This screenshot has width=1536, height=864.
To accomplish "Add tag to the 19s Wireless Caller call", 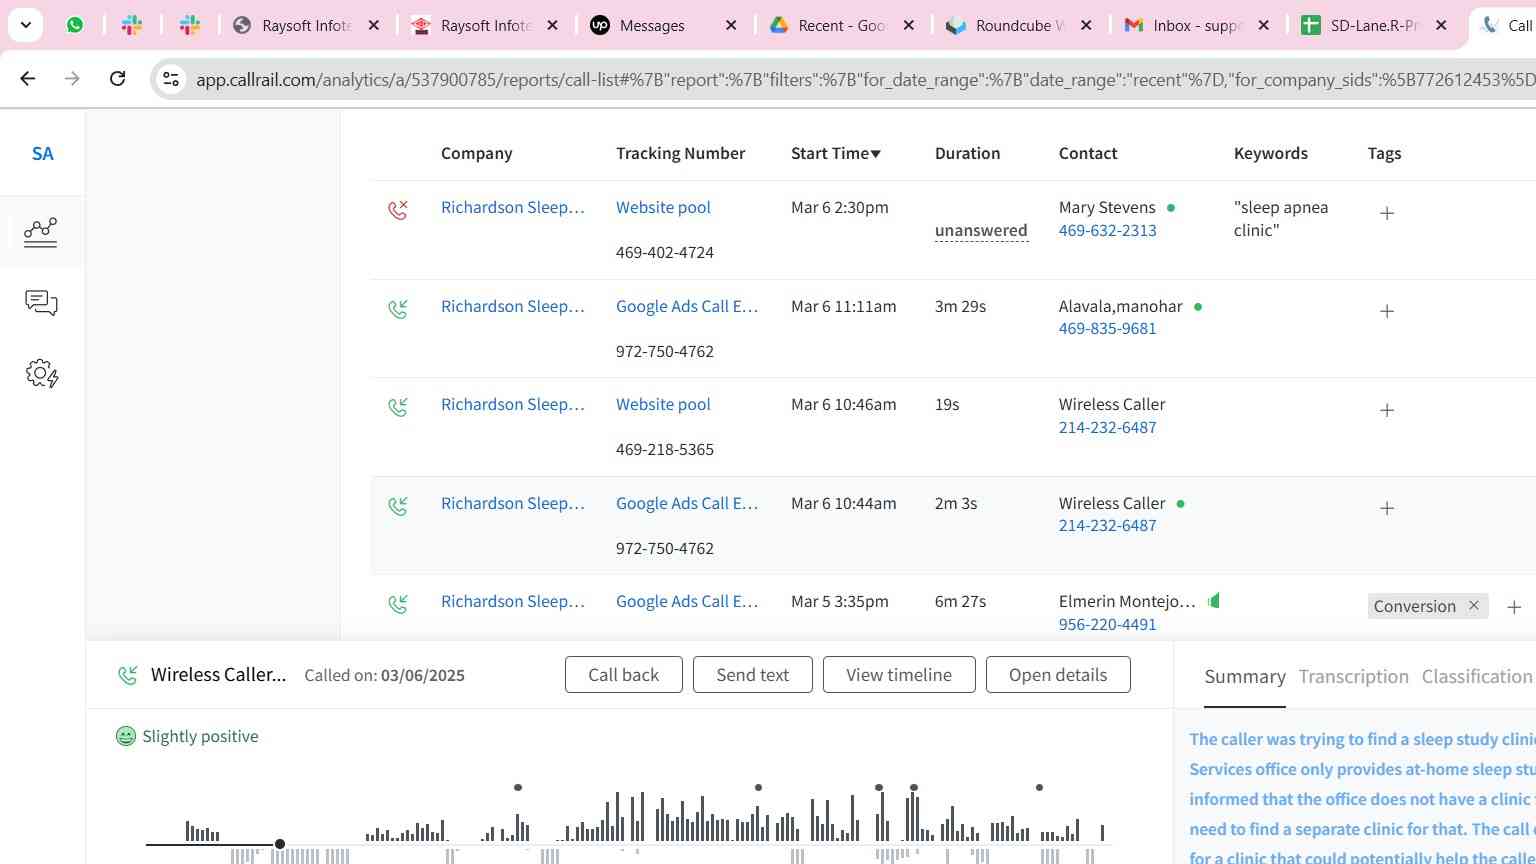I will pyautogui.click(x=1387, y=410).
